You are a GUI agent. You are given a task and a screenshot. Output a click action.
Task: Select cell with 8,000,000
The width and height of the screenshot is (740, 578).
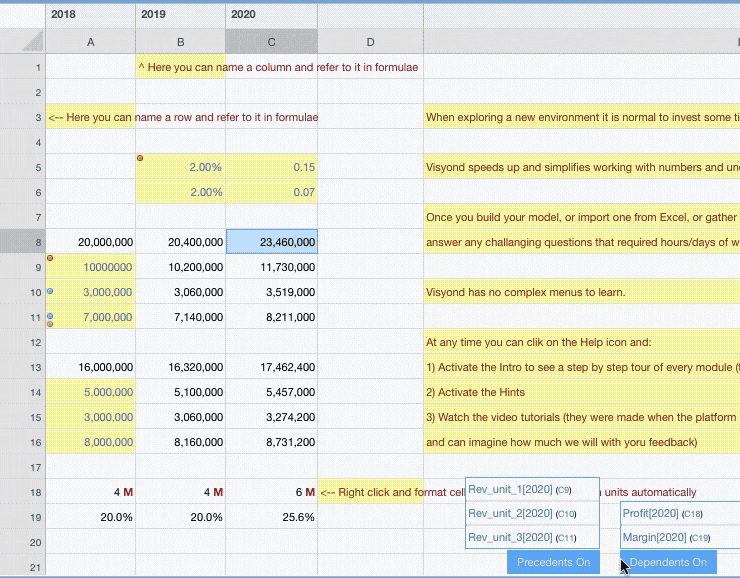[x=91, y=442]
